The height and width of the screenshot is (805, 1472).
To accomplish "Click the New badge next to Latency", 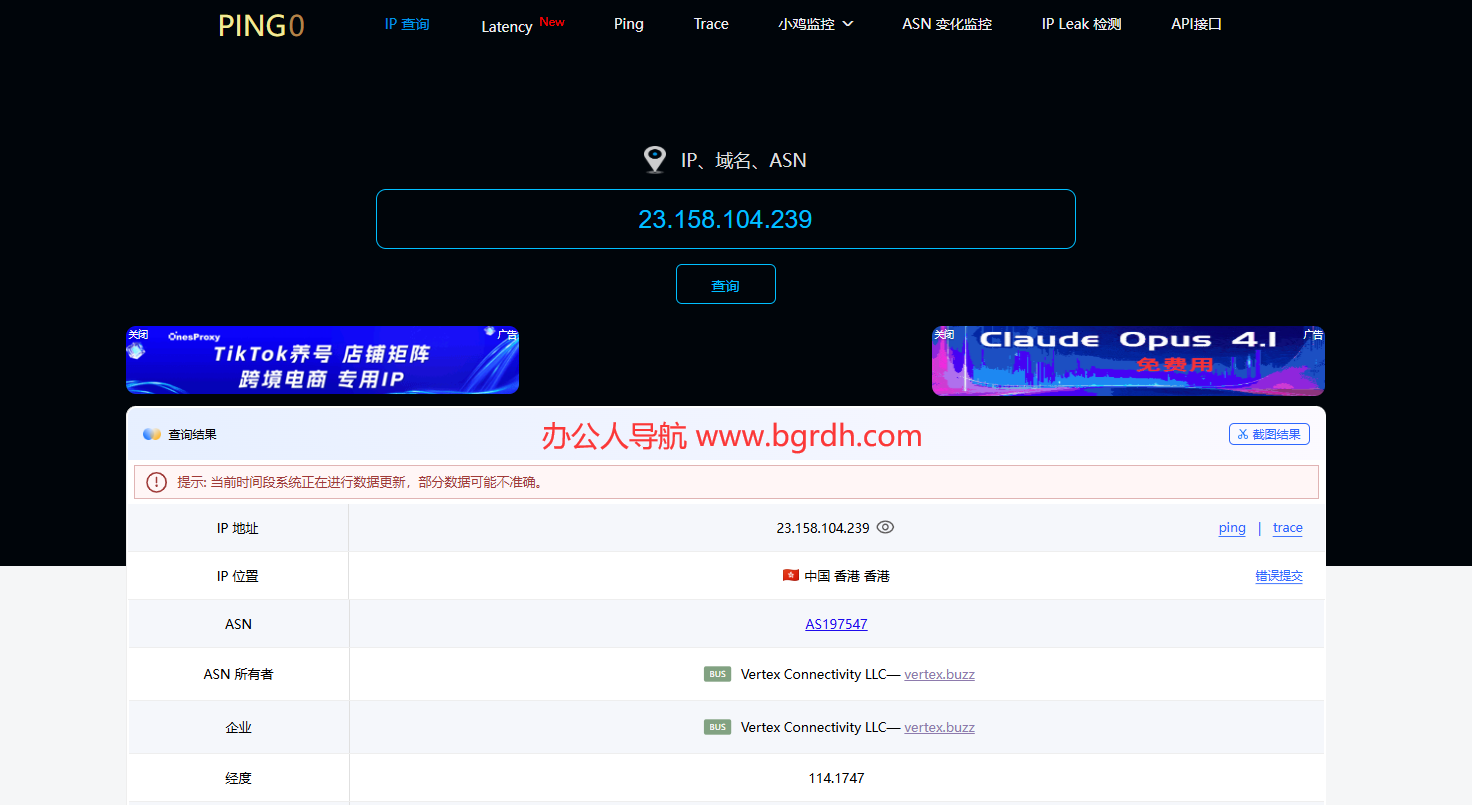I will coord(552,18).
